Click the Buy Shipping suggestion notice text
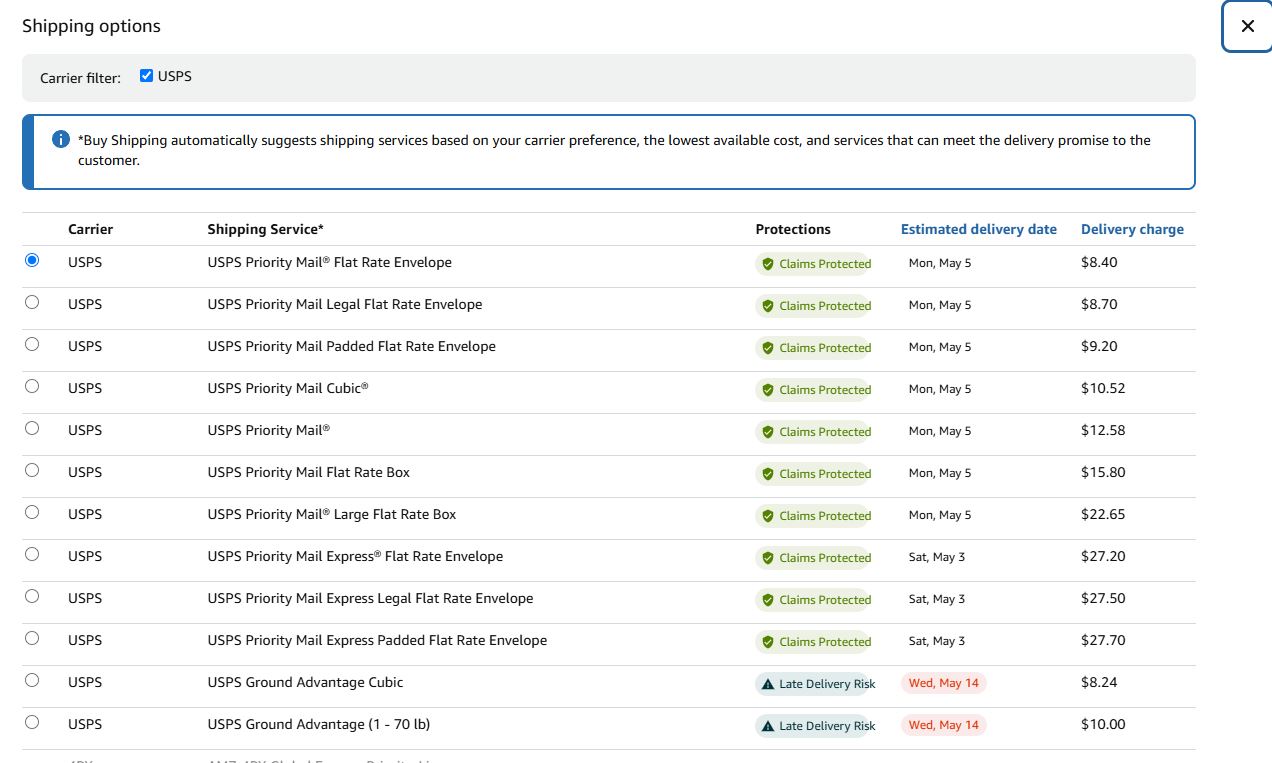Viewport: 1272px width, 763px height. (614, 150)
